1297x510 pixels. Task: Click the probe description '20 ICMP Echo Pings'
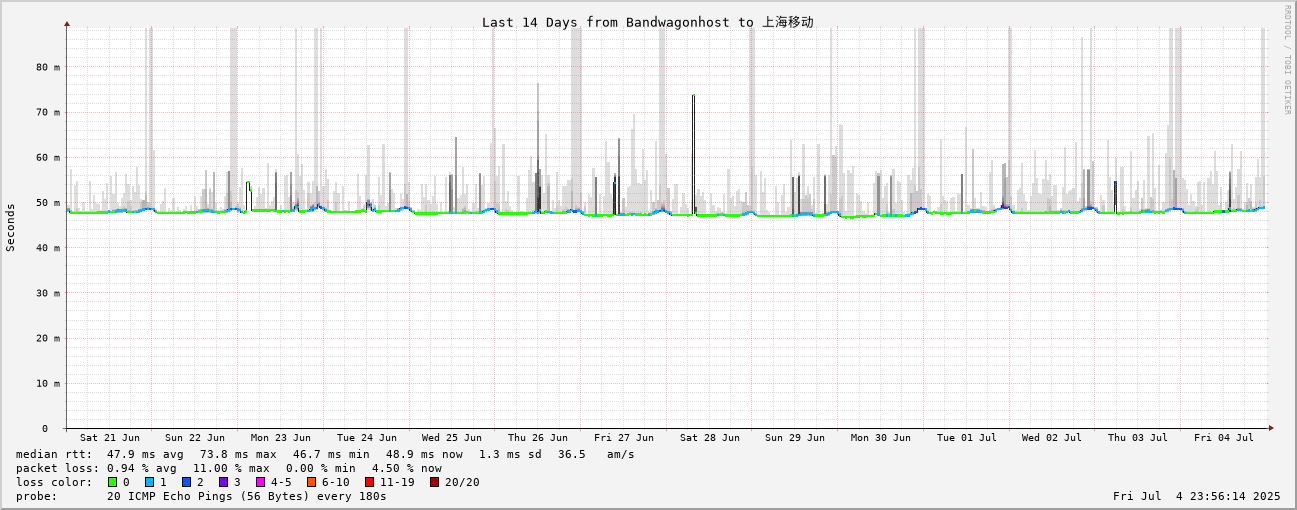[165, 496]
